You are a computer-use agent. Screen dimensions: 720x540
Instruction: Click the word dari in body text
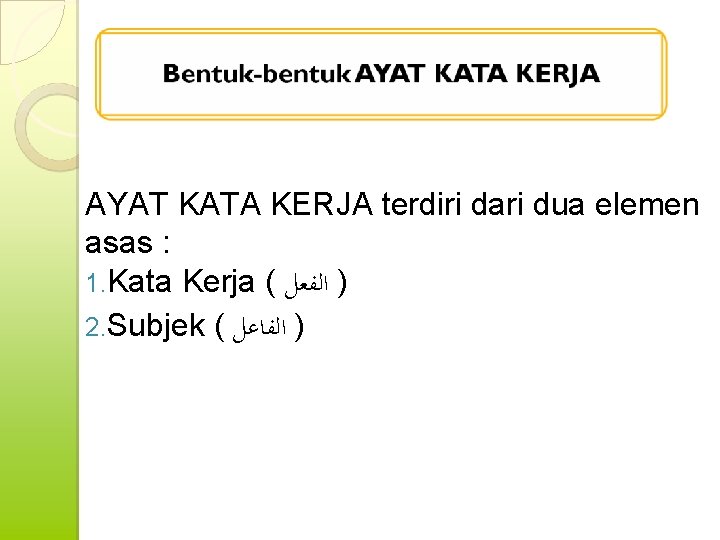[497, 204]
